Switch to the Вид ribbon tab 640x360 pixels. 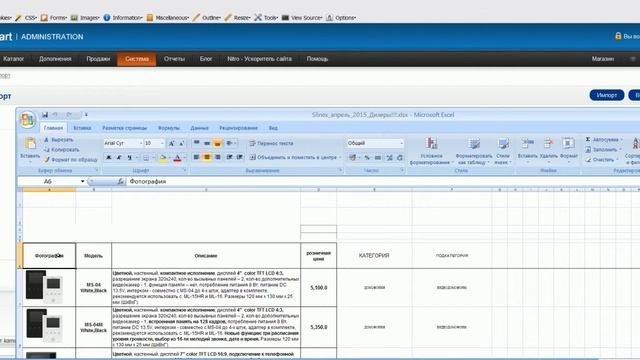(x=273, y=128)
